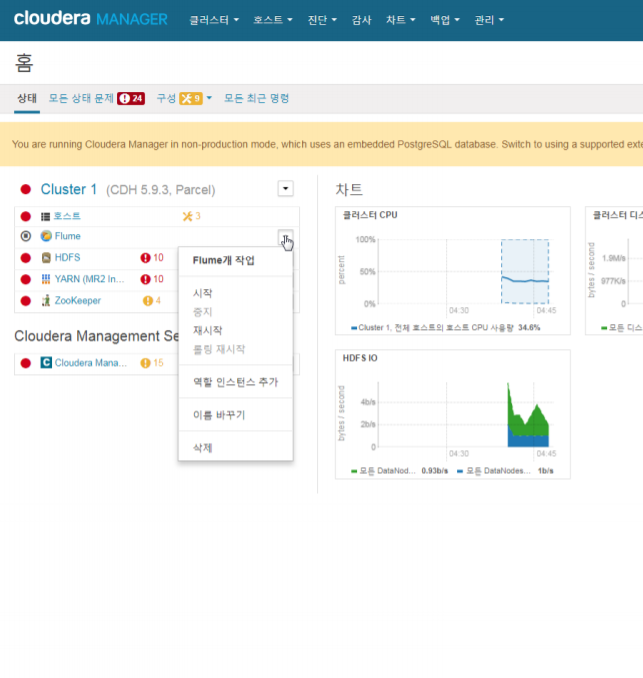The image size is (643, 678).
Task: Click the red alert icon with 10 for HDFS
Action: coord(152,258)
